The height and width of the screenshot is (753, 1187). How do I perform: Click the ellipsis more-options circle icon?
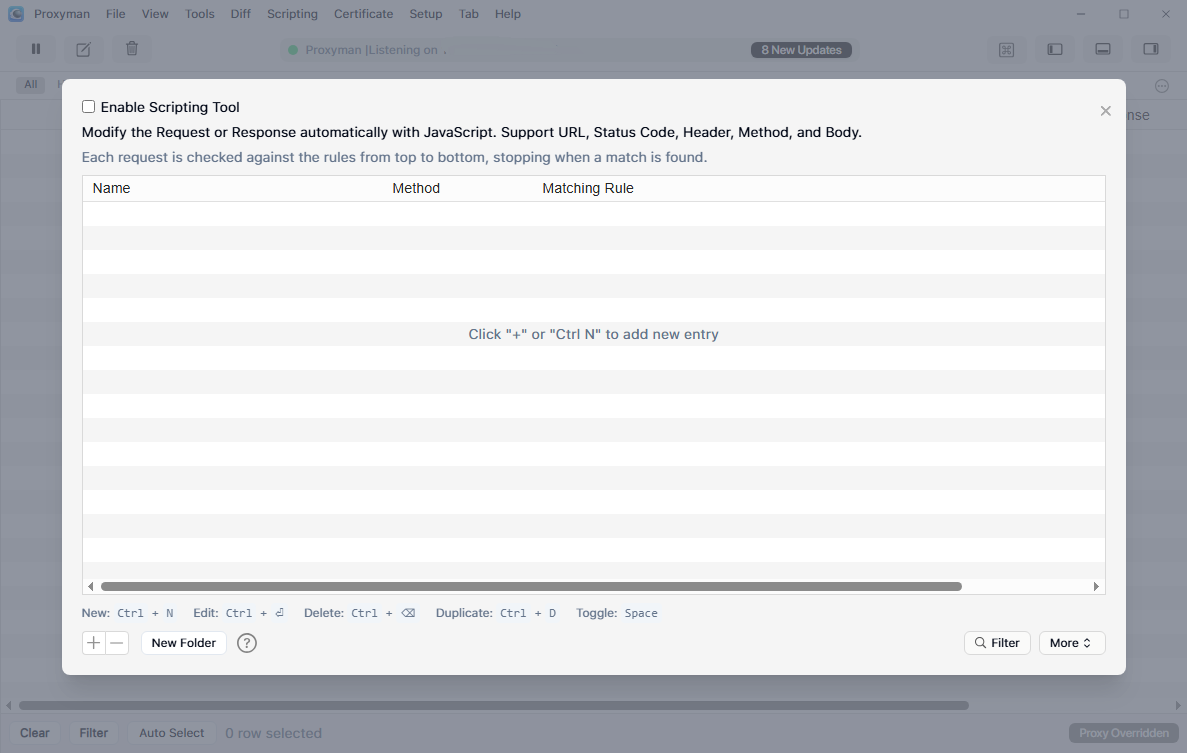coord(1161,86)
